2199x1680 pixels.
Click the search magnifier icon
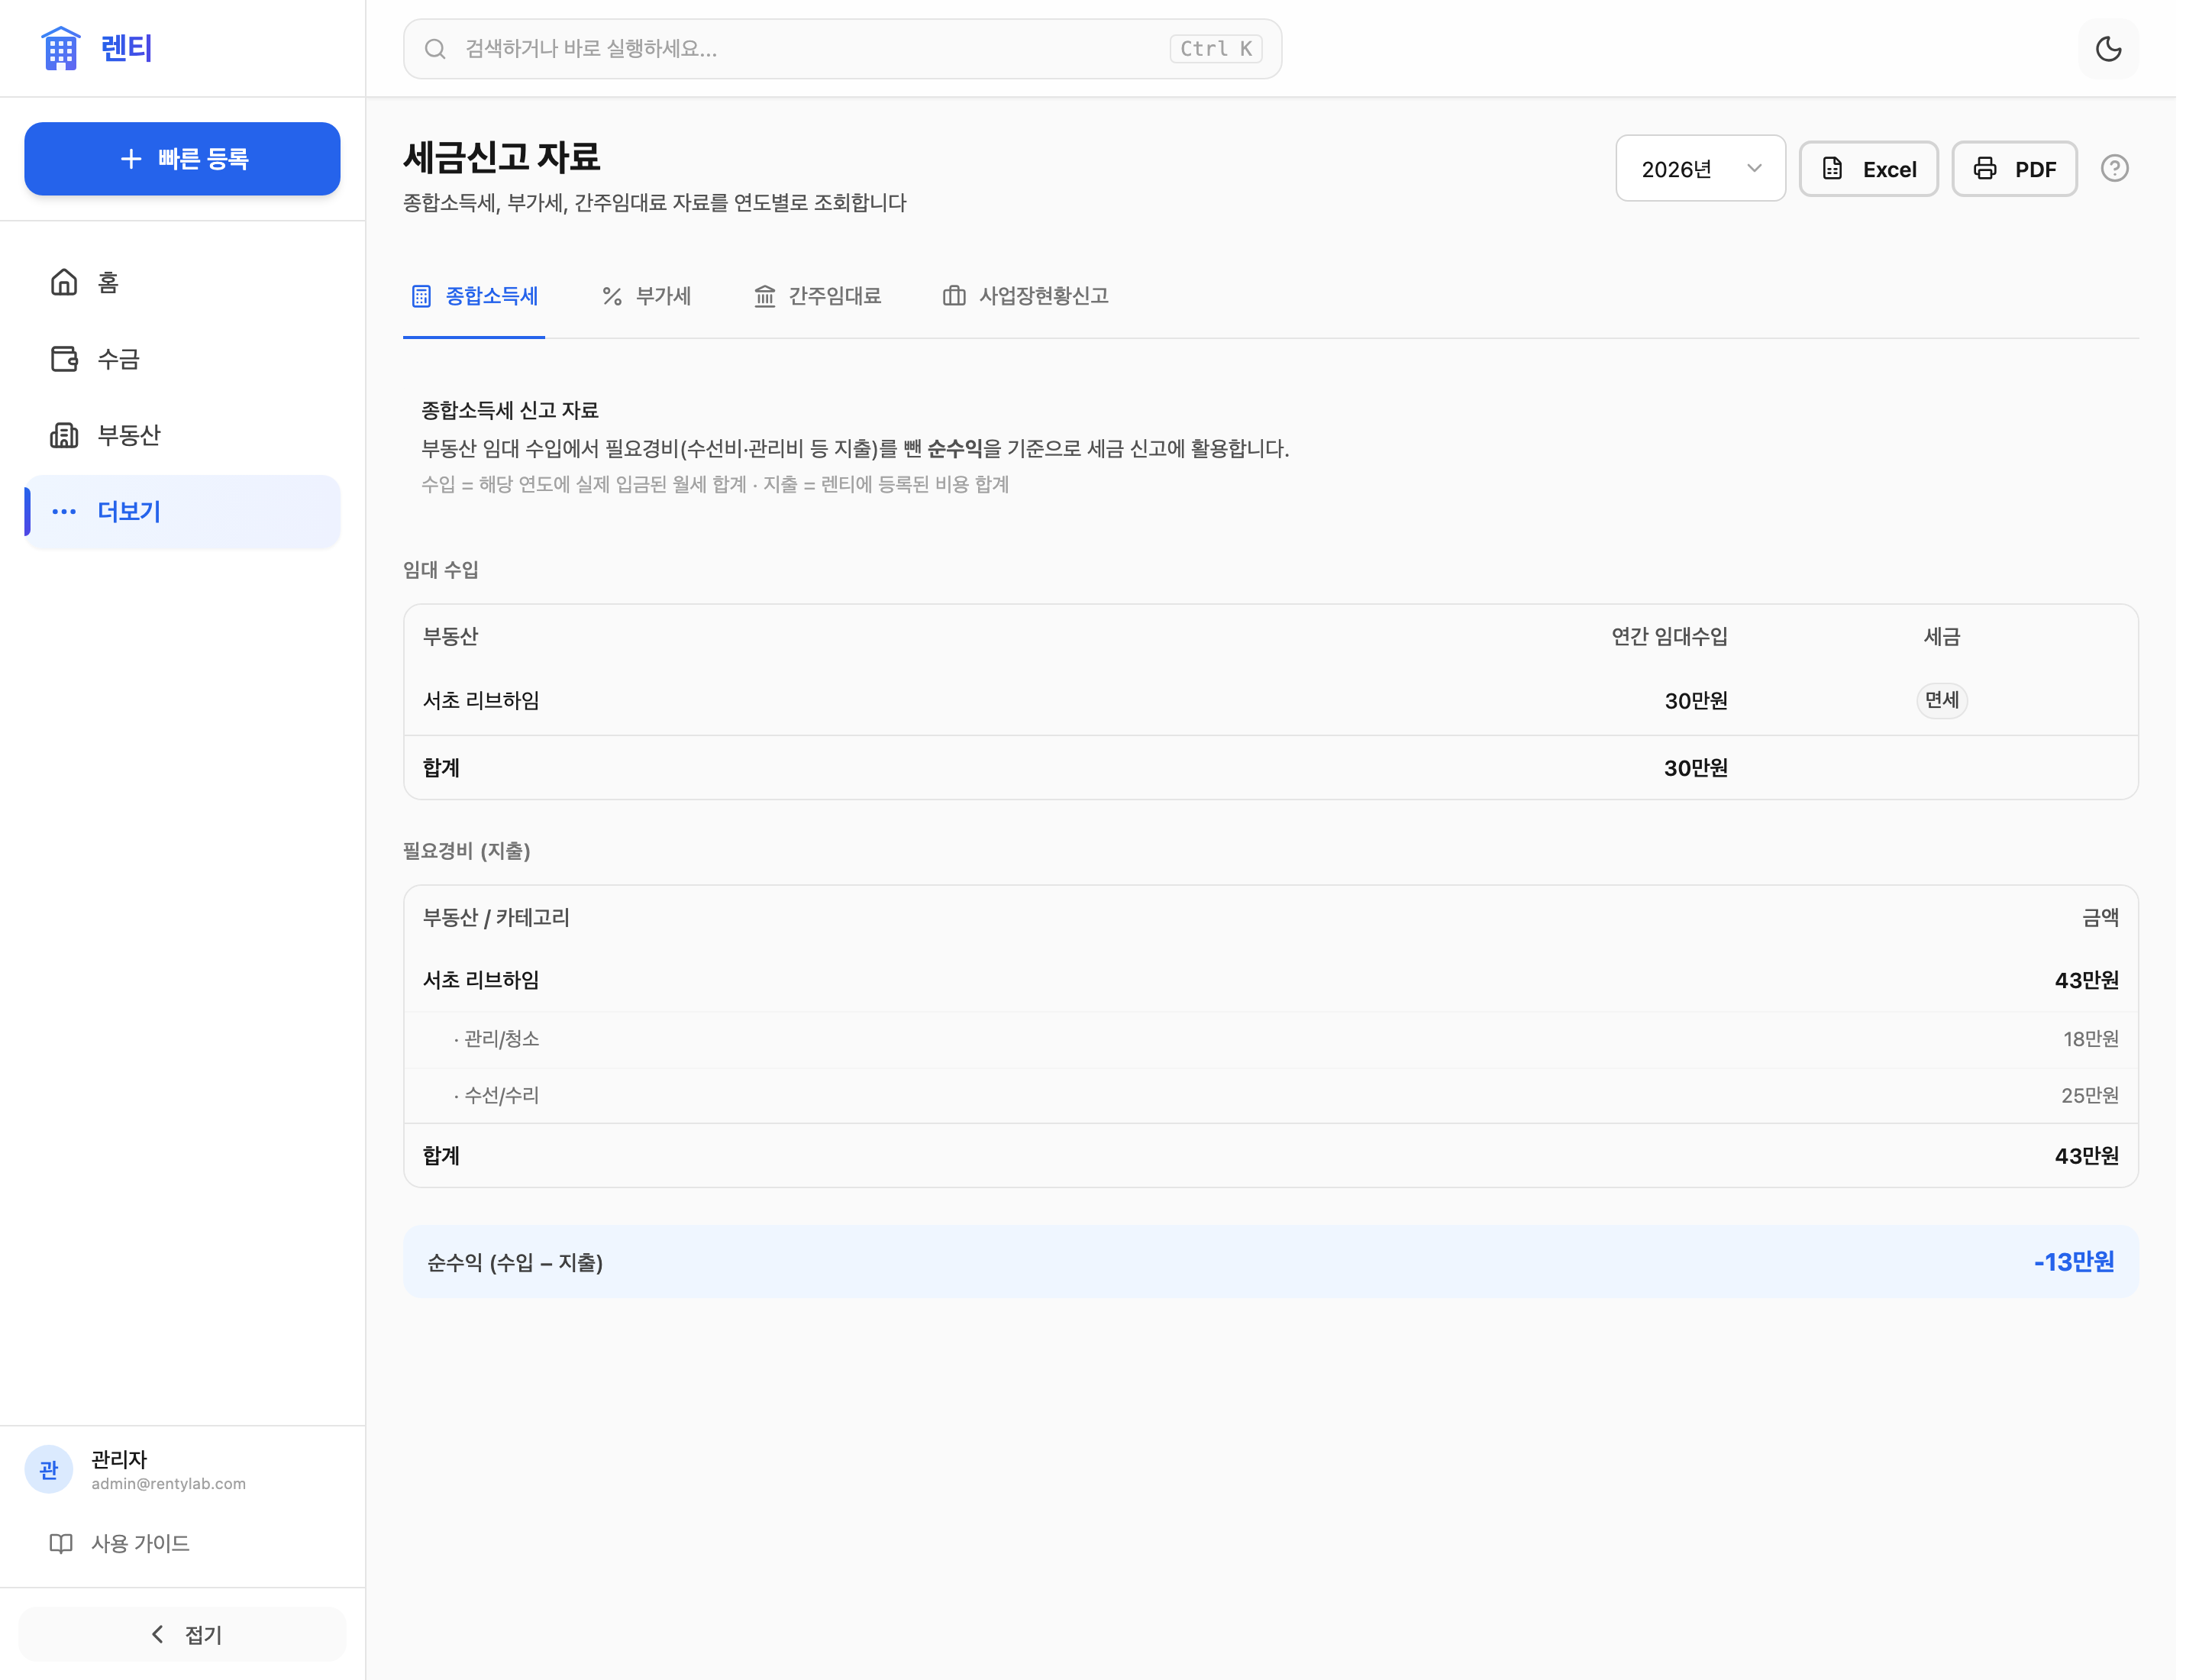point(435,48)
